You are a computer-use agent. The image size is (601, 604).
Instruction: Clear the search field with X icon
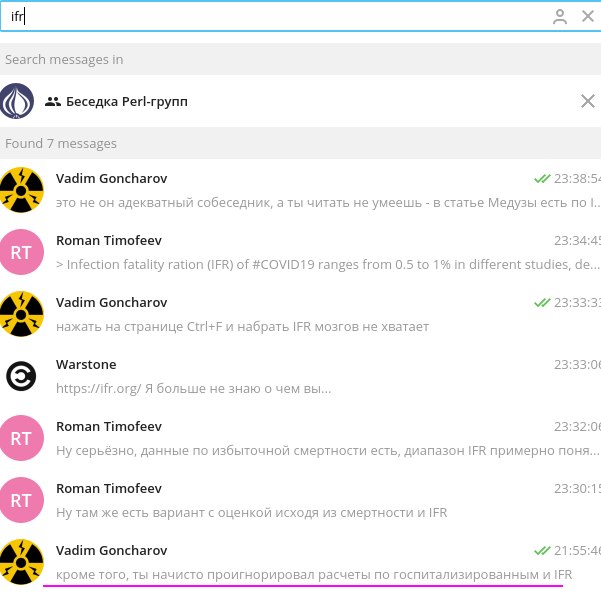588,16
